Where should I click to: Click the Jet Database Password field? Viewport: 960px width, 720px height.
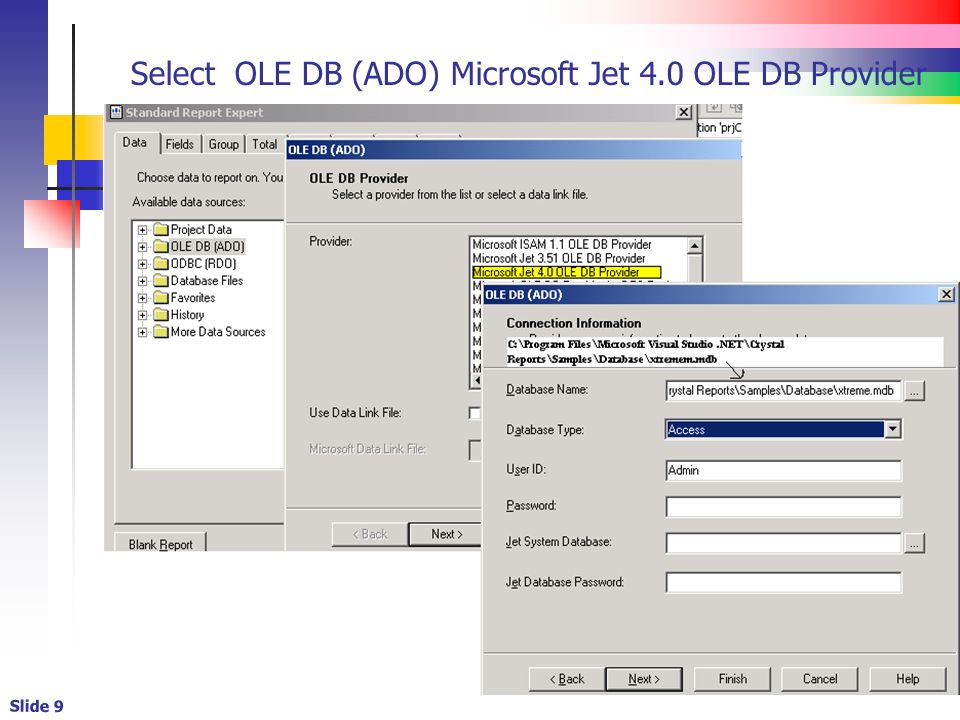[783, 582]
